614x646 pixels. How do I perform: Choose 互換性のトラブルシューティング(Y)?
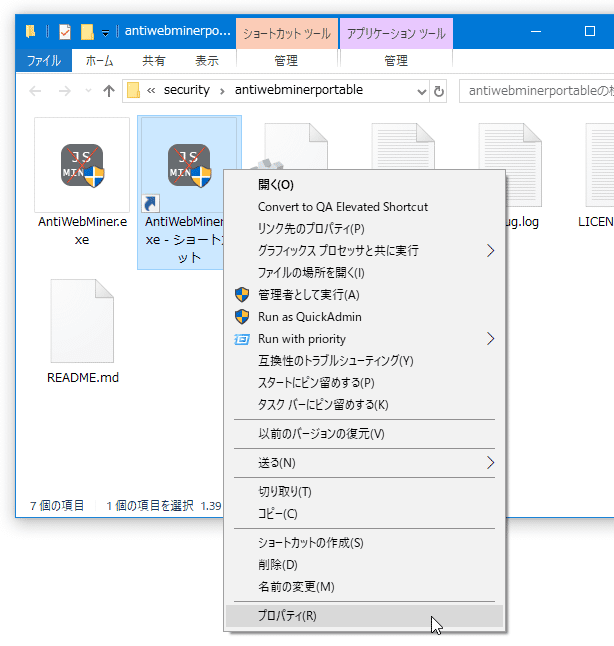[x=364, y=361]
